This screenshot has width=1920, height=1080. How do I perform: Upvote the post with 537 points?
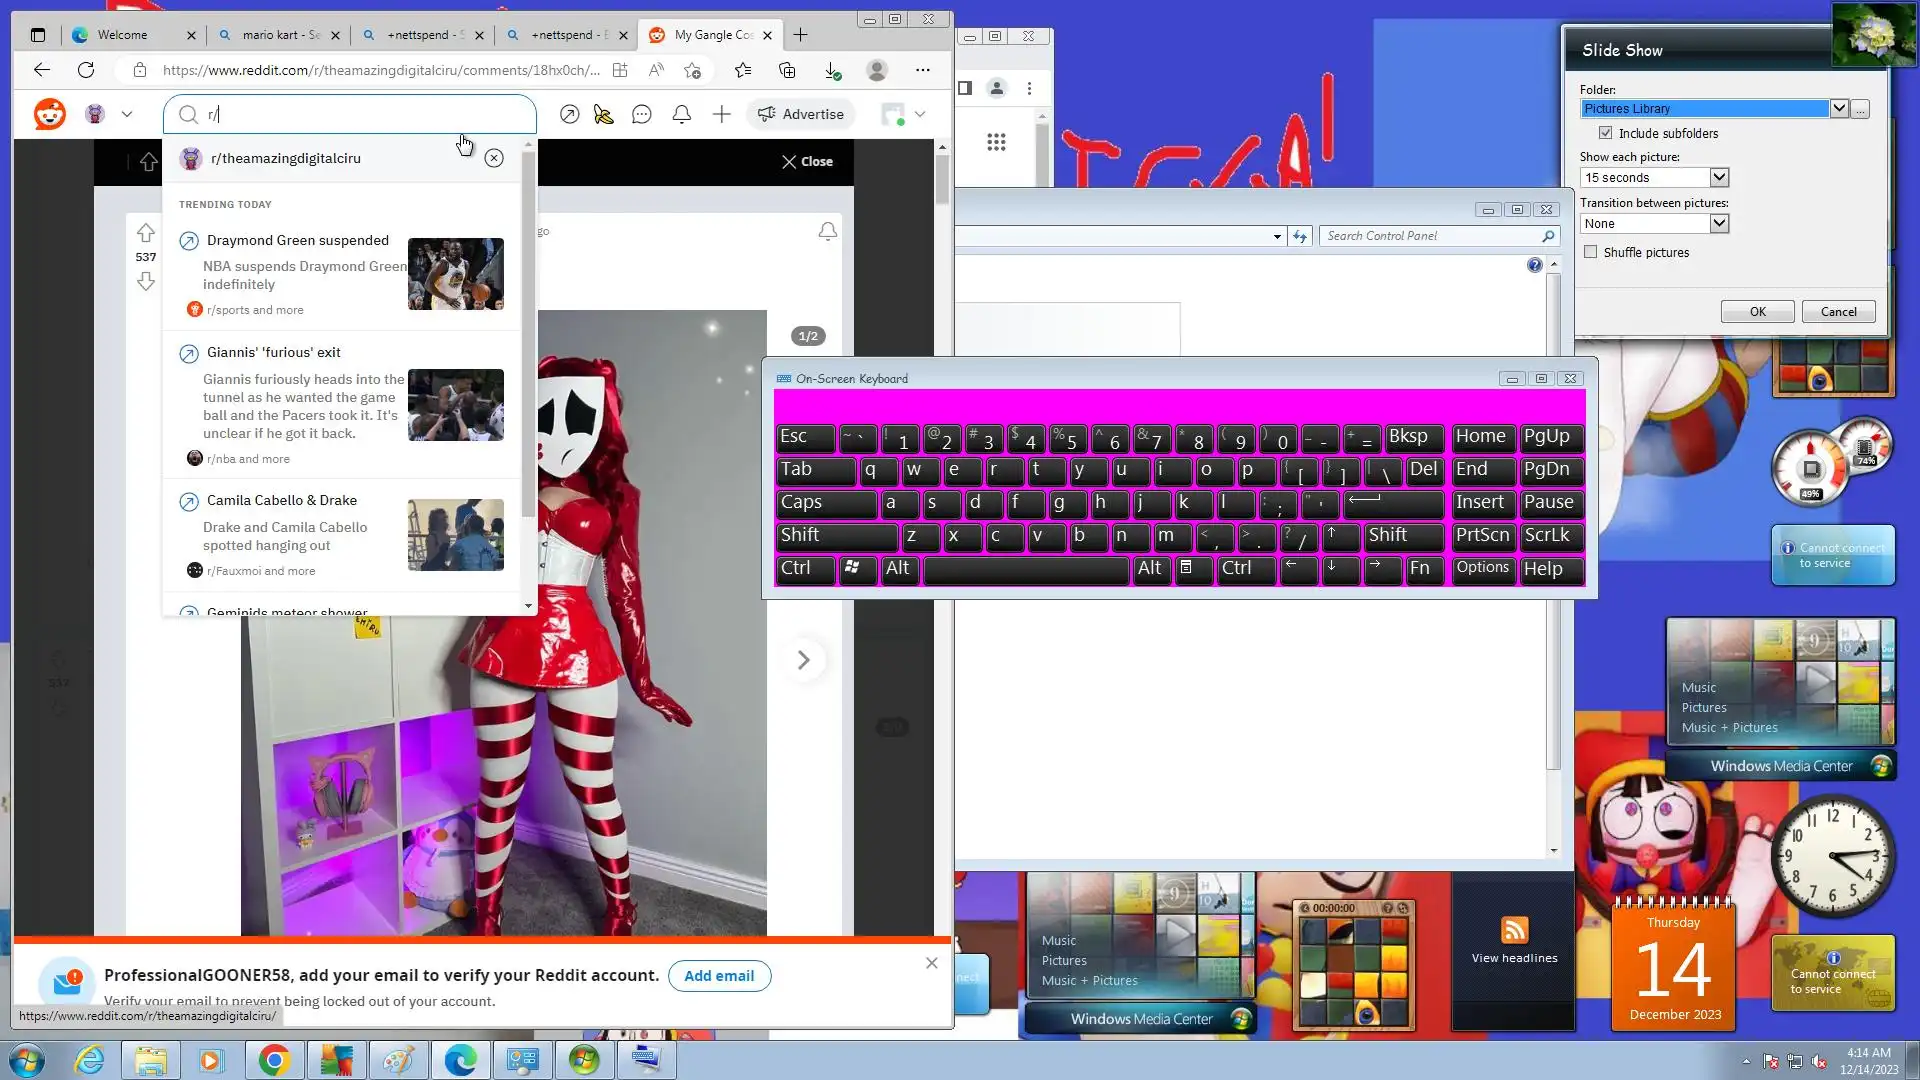[146, 233]
